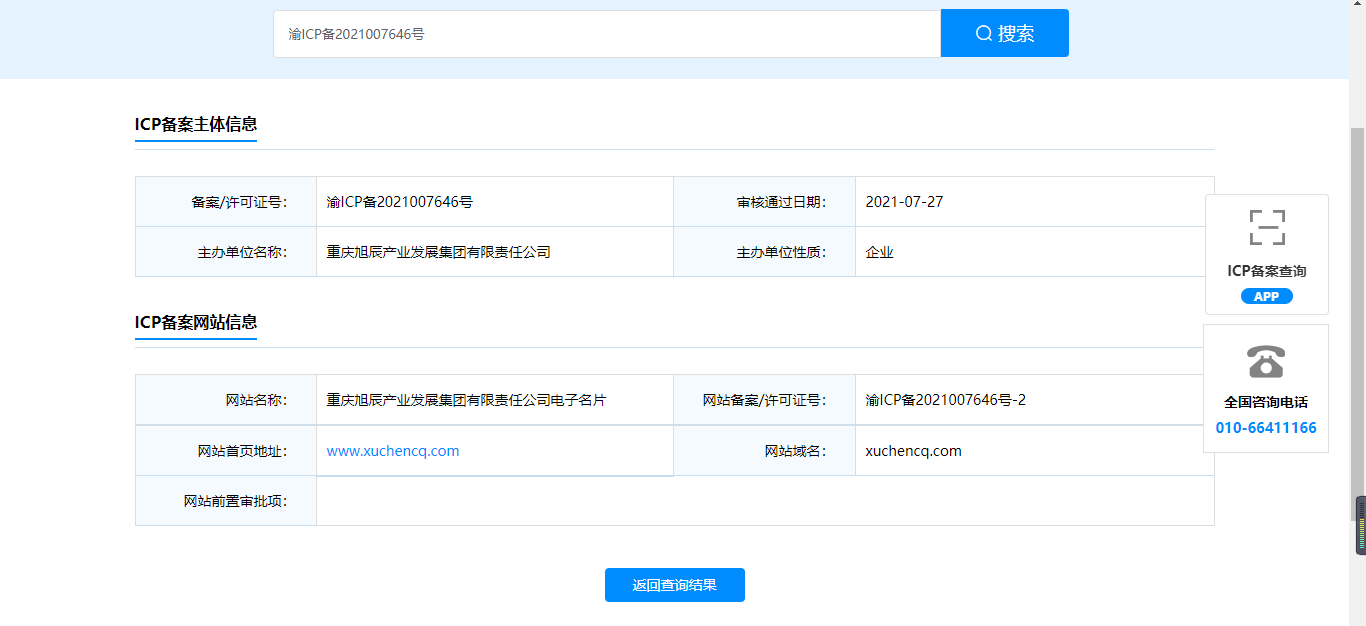Click the site name ending in 电子名片
Viewport: 1366px width, 626px height.
pos(466,400)
